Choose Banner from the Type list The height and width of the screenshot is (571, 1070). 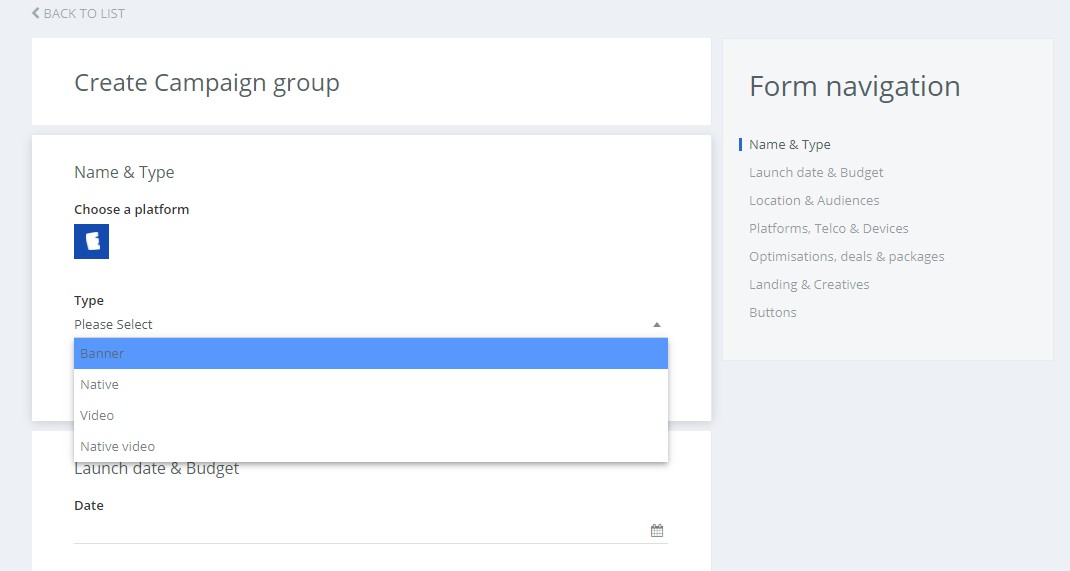point(371,353)
